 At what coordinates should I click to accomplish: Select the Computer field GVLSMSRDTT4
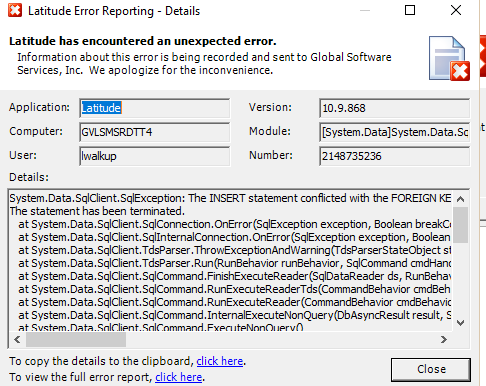point(155,132)
